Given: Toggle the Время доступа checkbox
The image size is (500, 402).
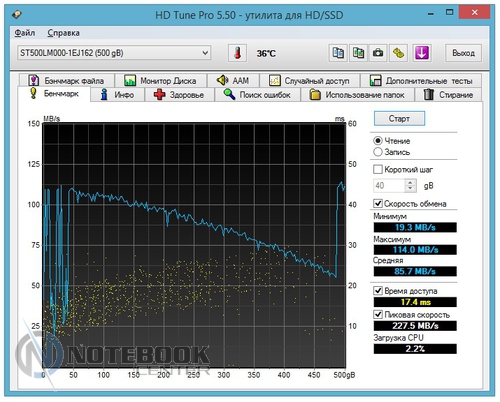Looking at the screenshot, I should (378, 291).
